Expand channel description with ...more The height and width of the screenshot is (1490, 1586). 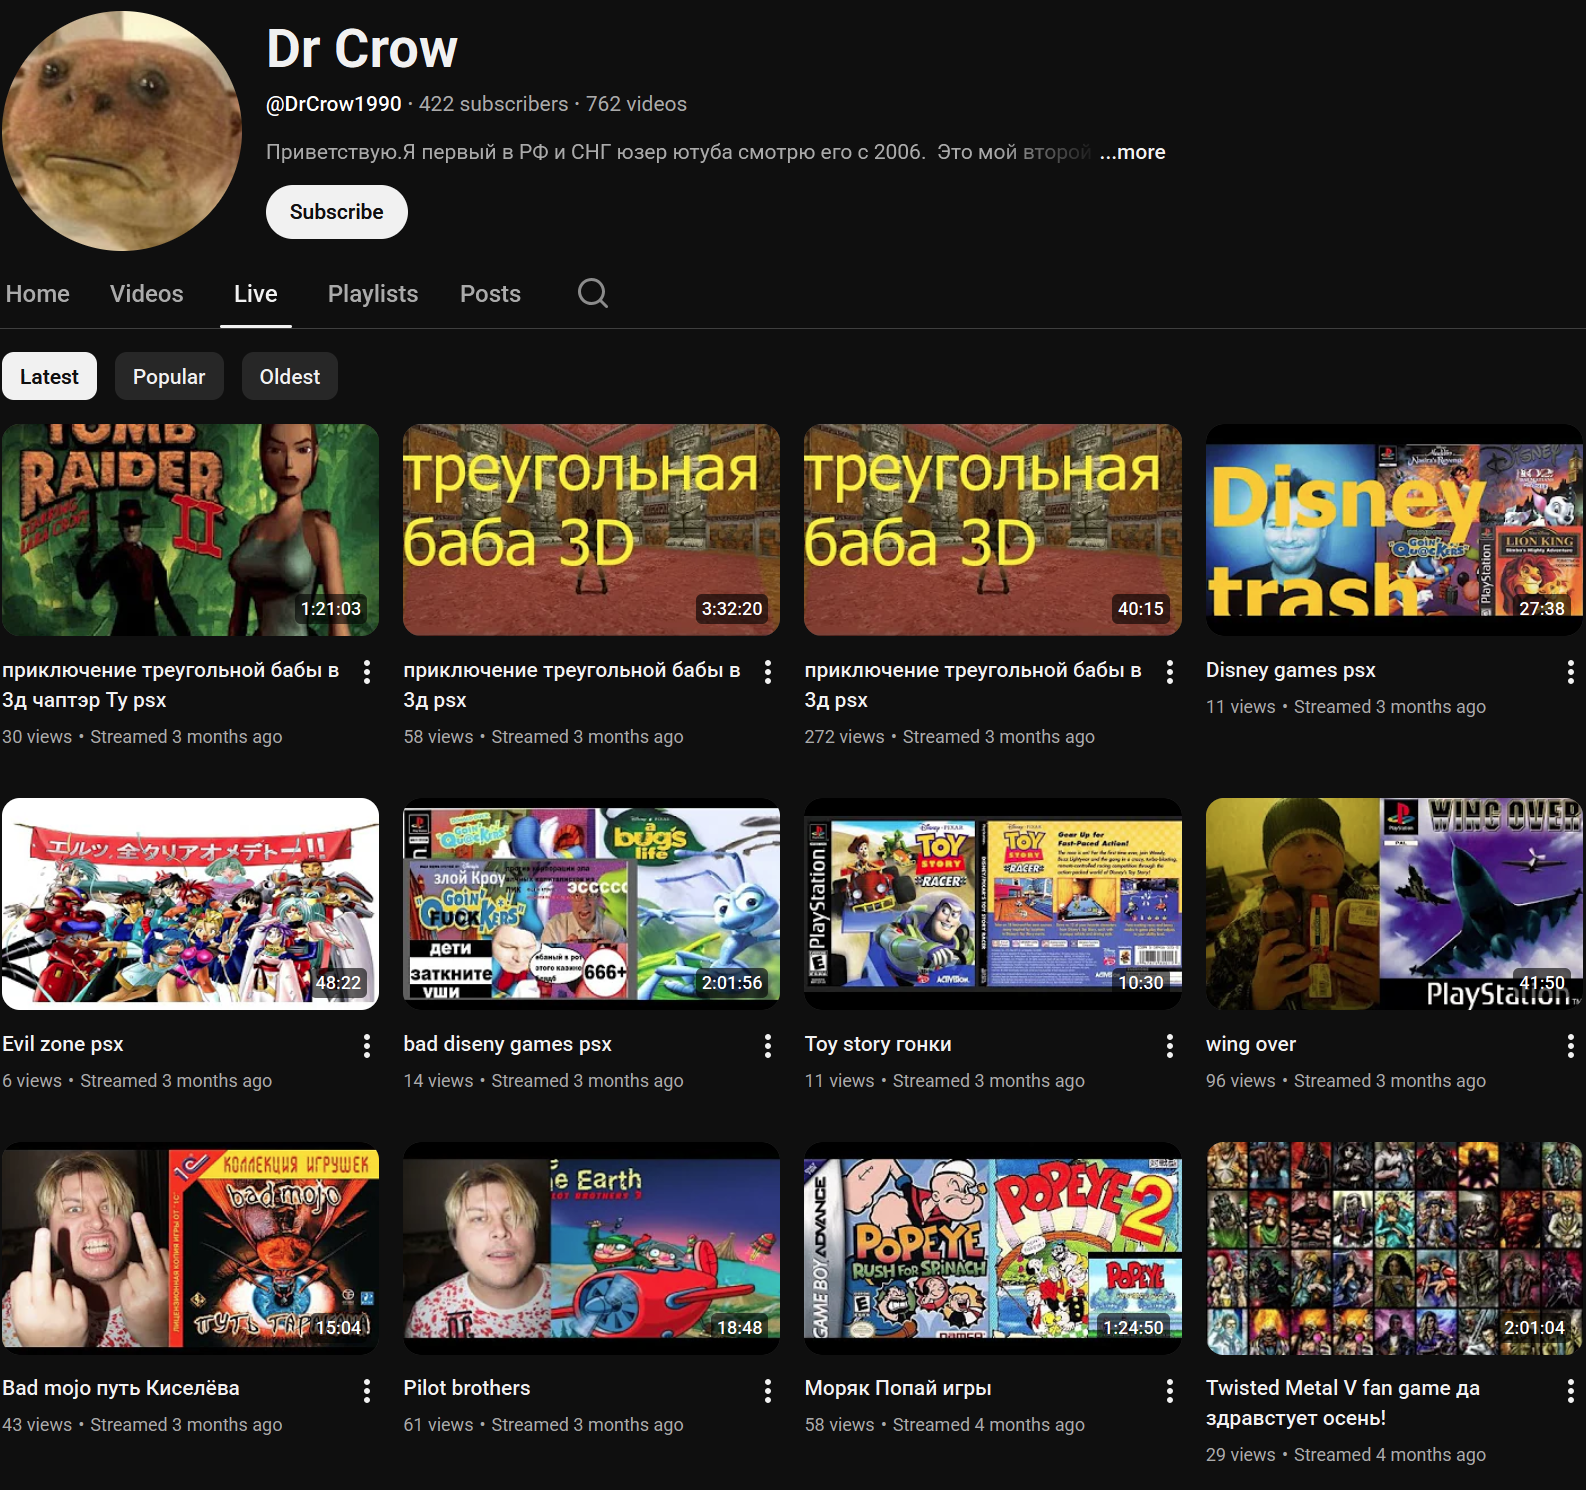1132,152
